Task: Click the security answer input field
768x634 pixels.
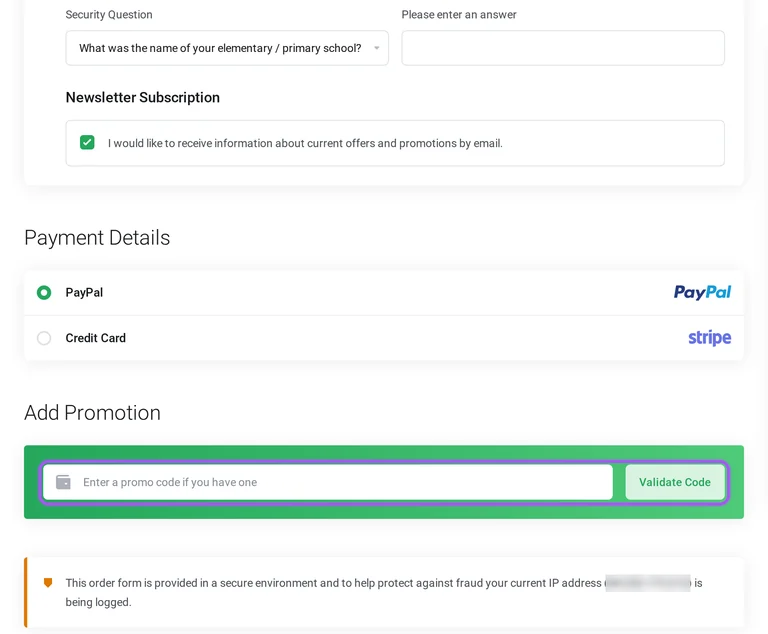Action: [563, 48]
